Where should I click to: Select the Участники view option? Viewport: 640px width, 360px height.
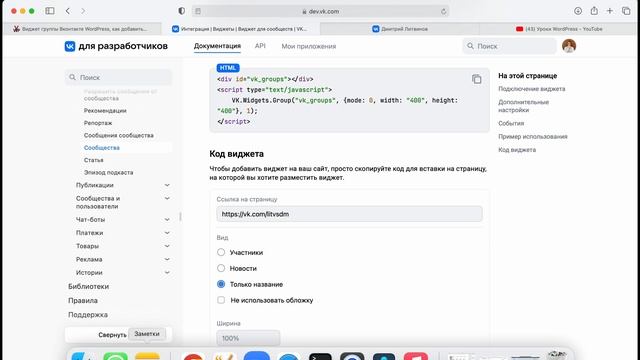pos(221,252)
